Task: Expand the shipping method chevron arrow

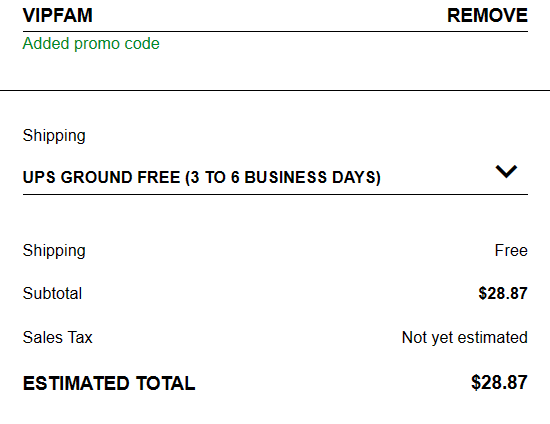Action: [506, 171]
